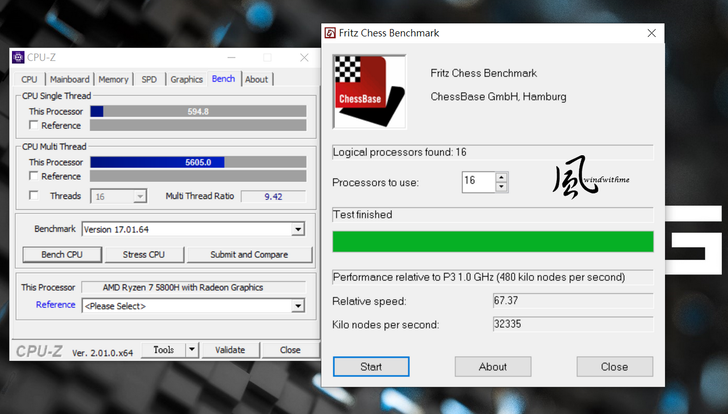Open the CPU tab in CPU-Z

[x=29, y=79]
